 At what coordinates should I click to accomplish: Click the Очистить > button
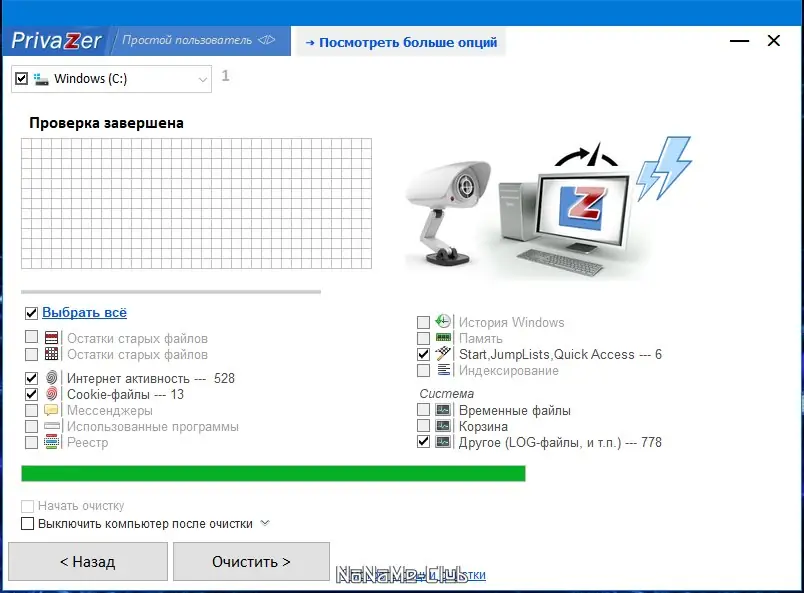tap(251, 562)
